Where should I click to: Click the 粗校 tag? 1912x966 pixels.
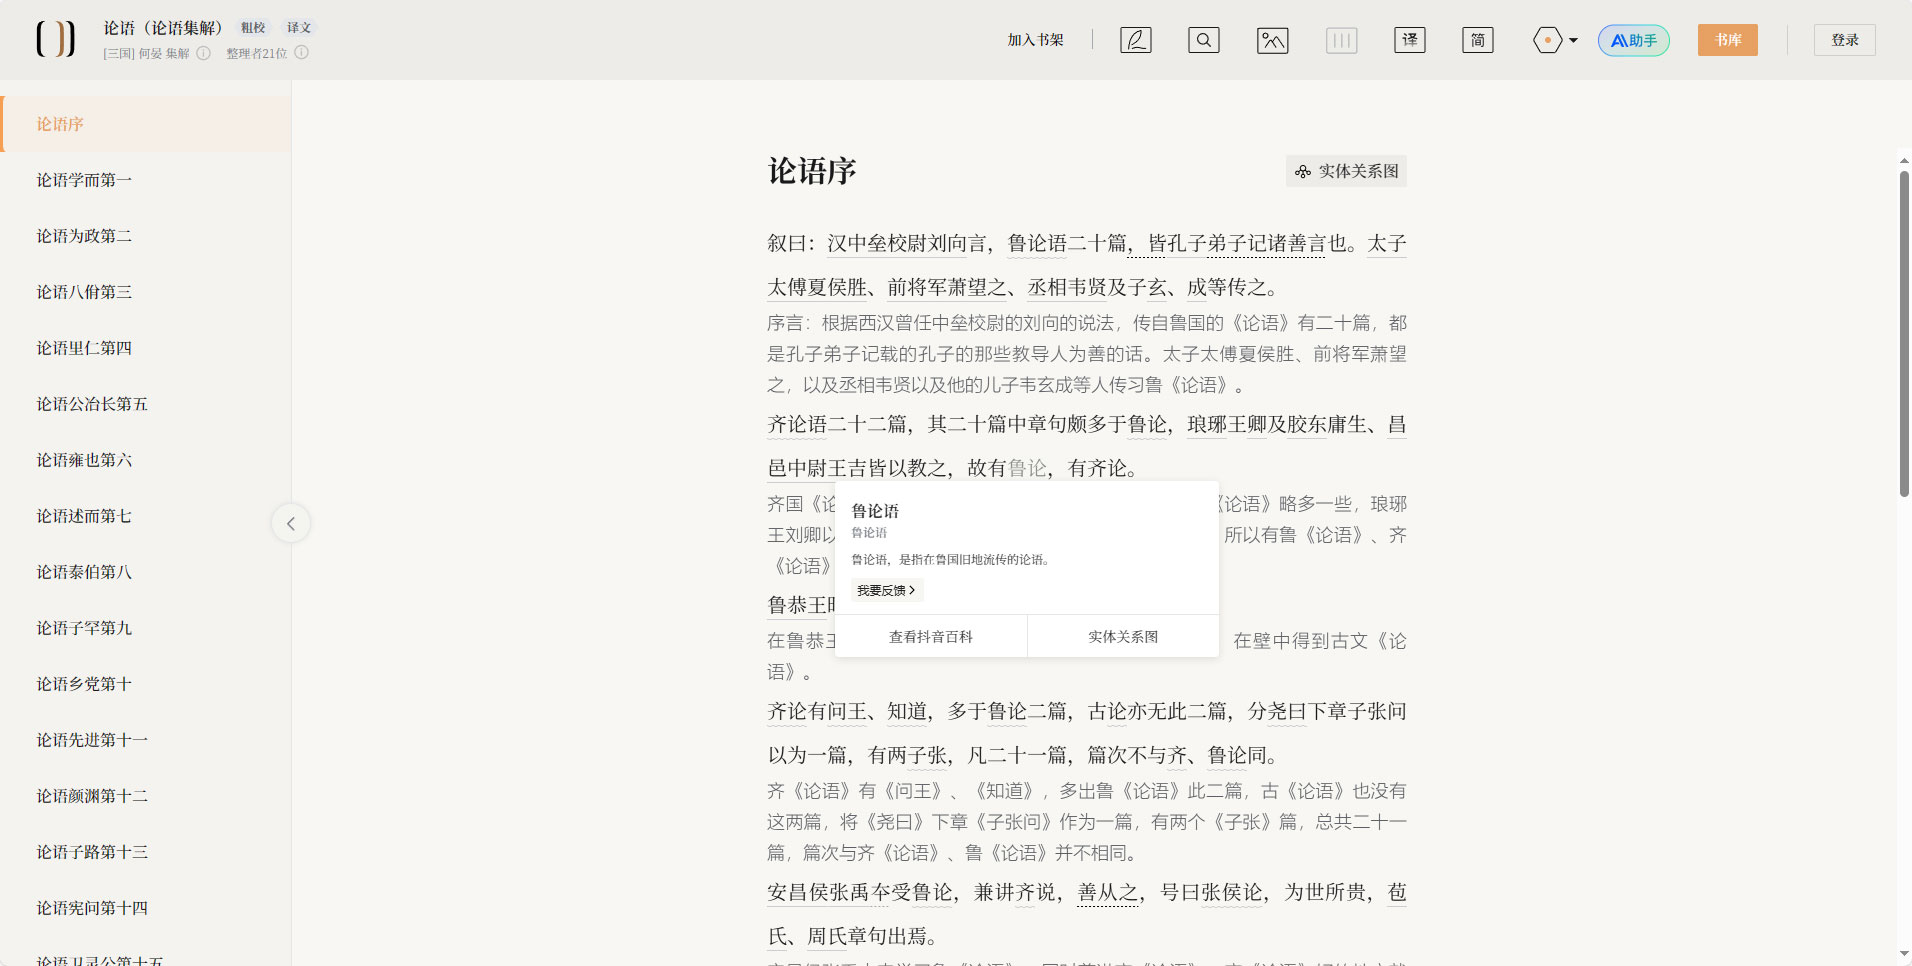coord(253,28)
